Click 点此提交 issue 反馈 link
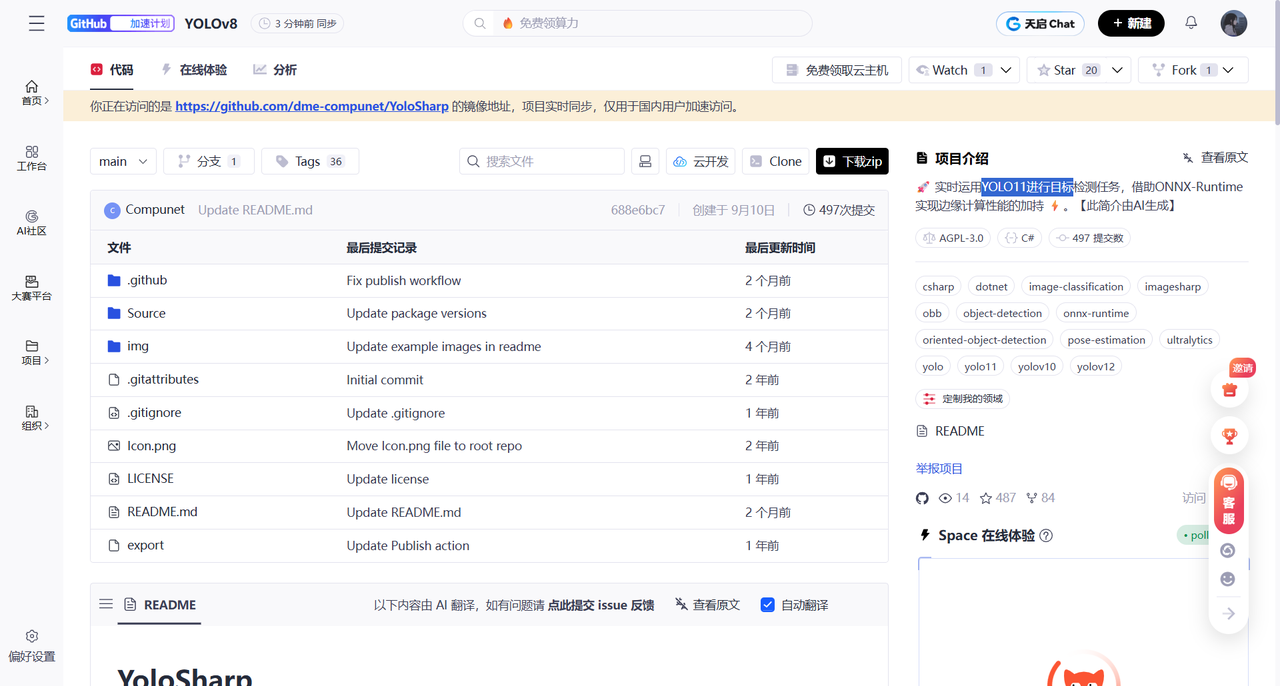The image size is (1280, 686). [601, 605]
